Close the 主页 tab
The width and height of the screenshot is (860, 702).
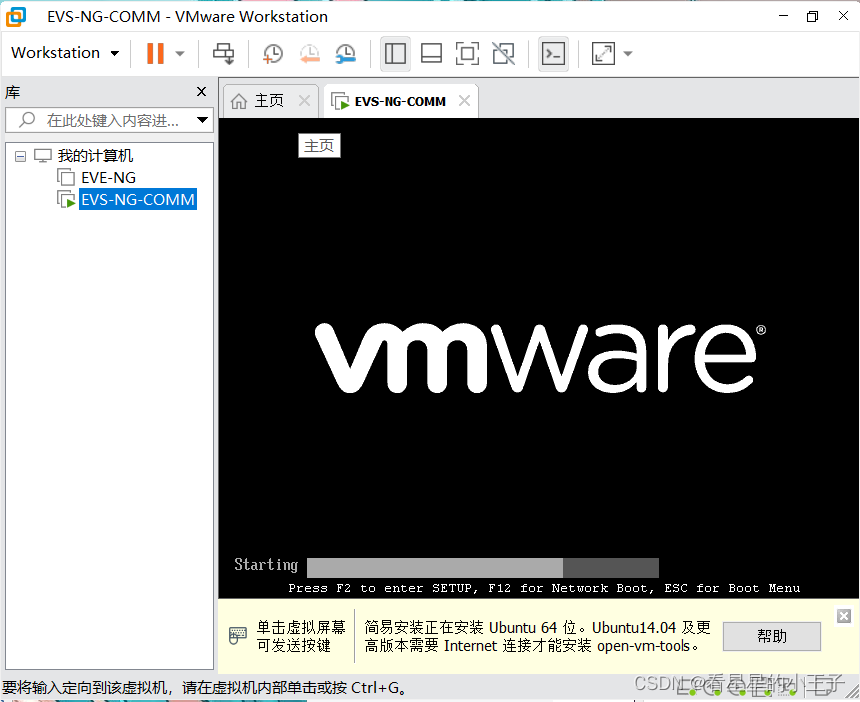click(x=304, y=100)
